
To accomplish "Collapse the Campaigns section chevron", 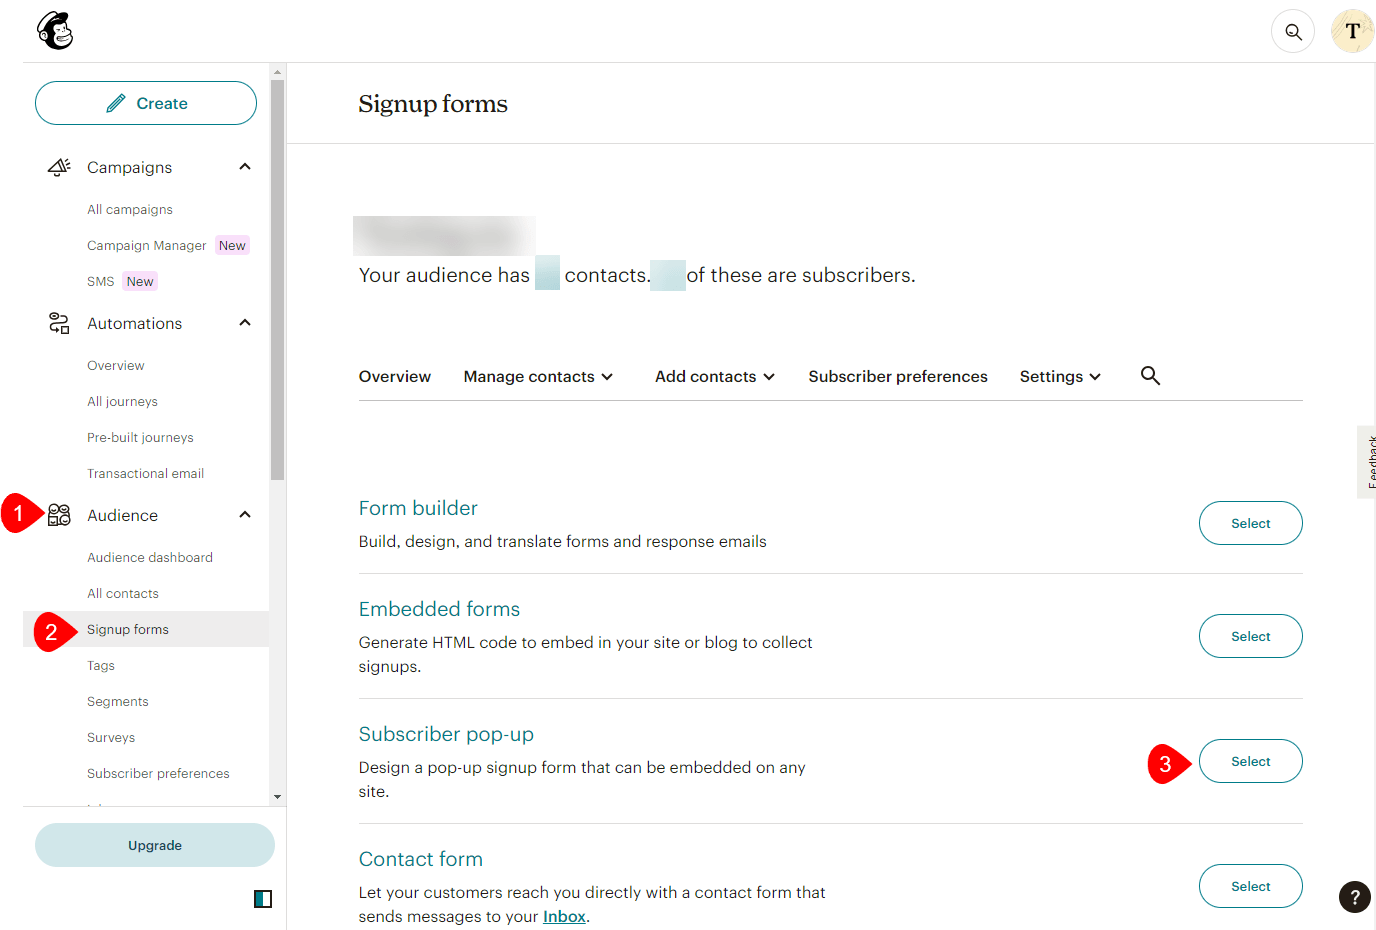I will point(245,167).
